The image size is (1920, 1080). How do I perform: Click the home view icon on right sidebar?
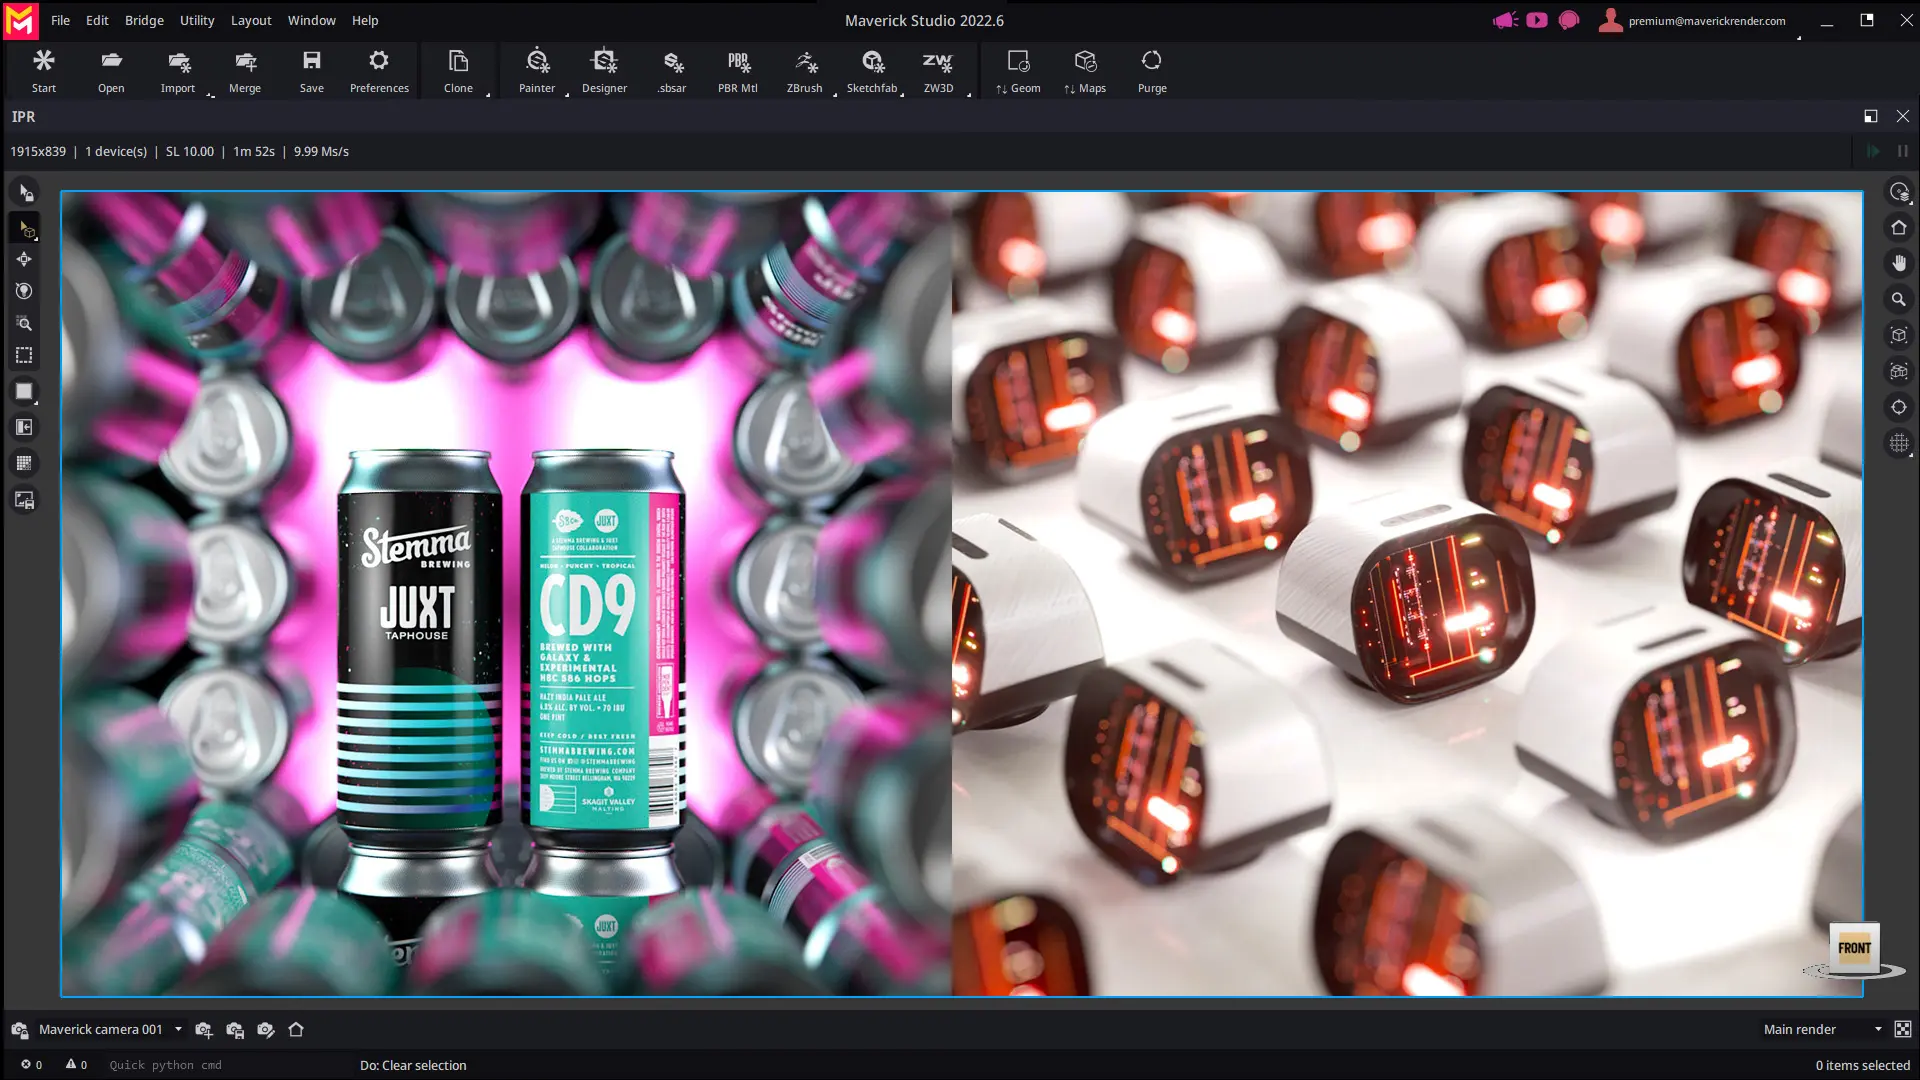click(x=1899, y=228)
